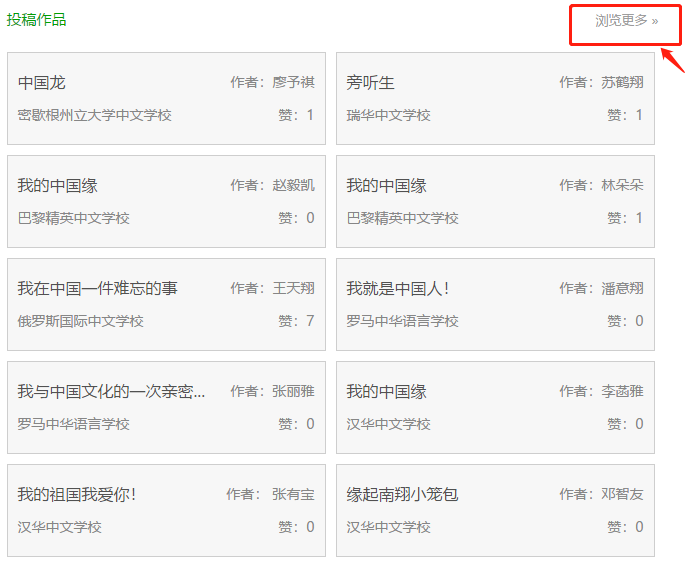
Task: Open 我就是中国人! article title
Action: (x=398, y=289)
